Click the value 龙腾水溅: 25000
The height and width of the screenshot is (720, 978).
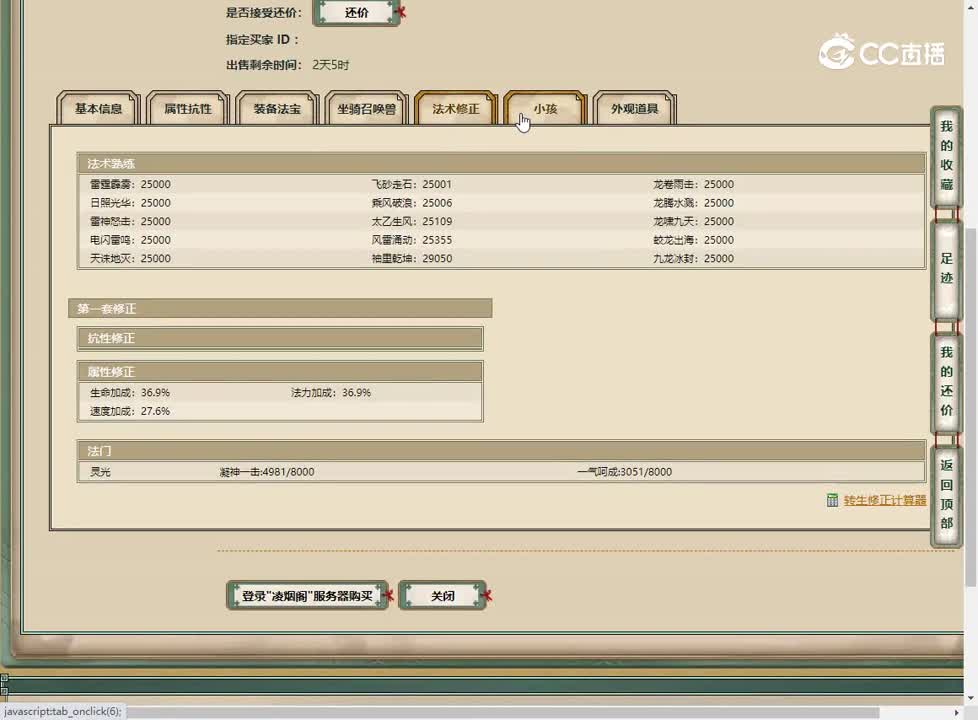pos(694,203)
